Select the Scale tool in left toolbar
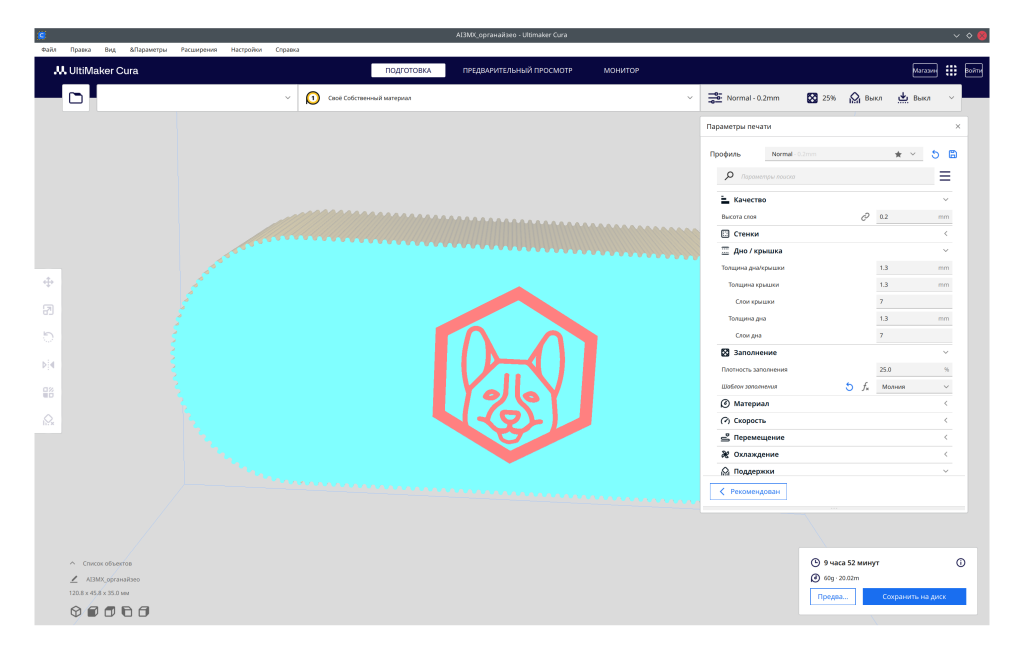 coord(48,310)
